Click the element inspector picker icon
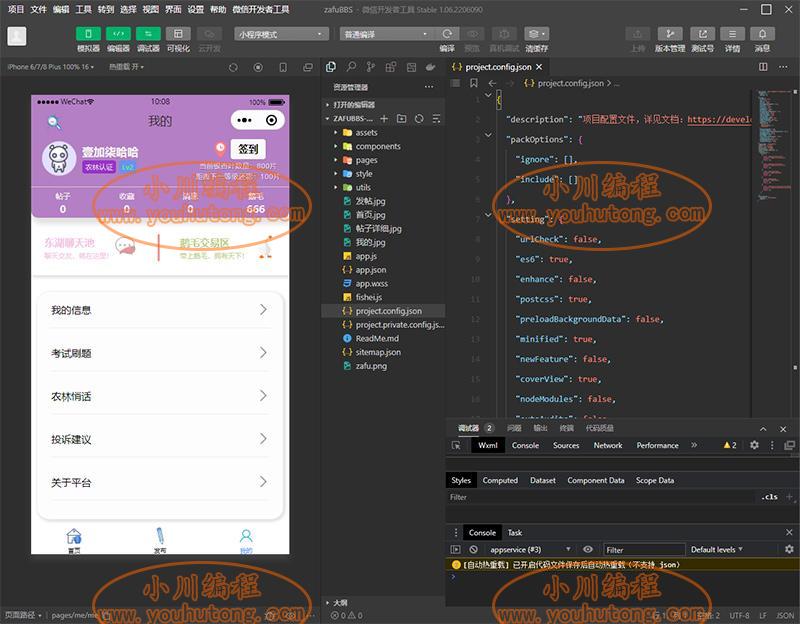 [456, 445]
